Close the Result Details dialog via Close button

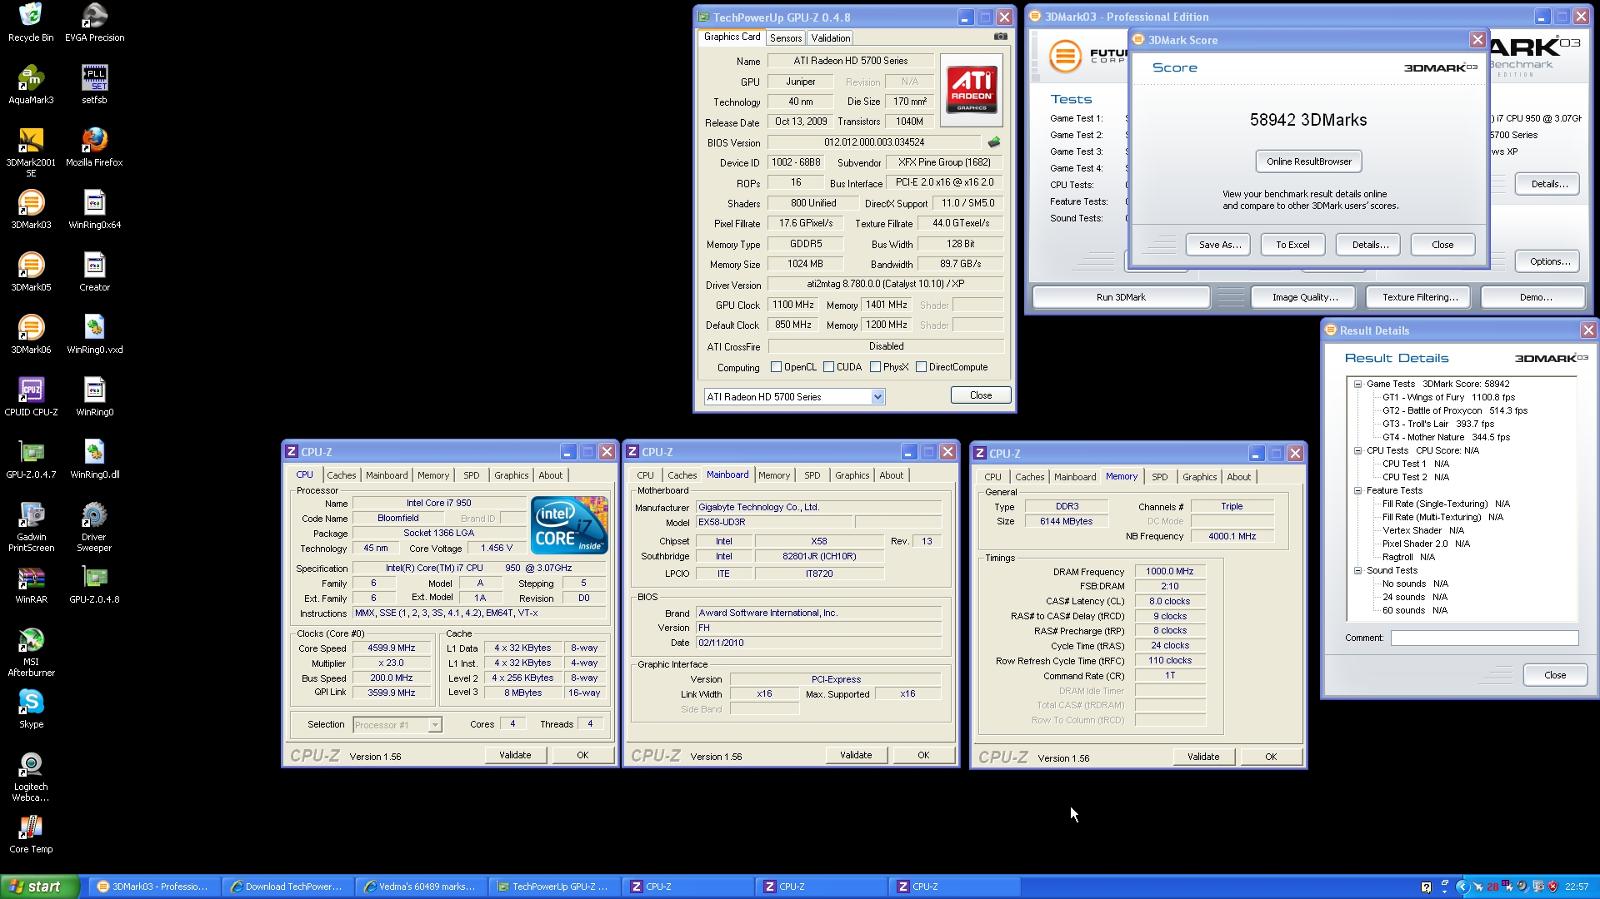(x=1555, y=675)
